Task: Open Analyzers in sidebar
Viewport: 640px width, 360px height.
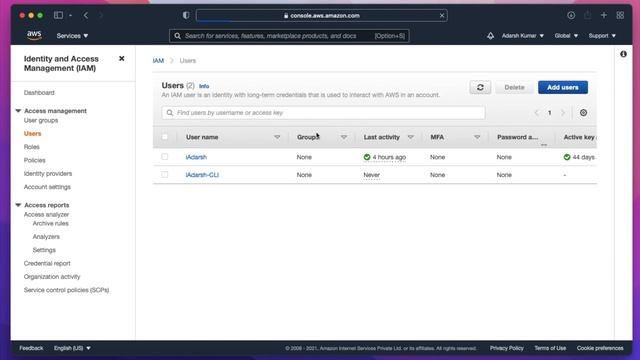Action: click(x=46, y=237)
